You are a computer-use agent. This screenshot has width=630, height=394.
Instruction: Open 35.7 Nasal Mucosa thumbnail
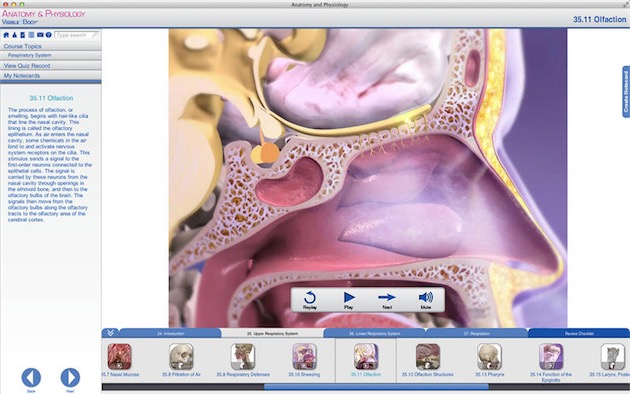point(119,357)
